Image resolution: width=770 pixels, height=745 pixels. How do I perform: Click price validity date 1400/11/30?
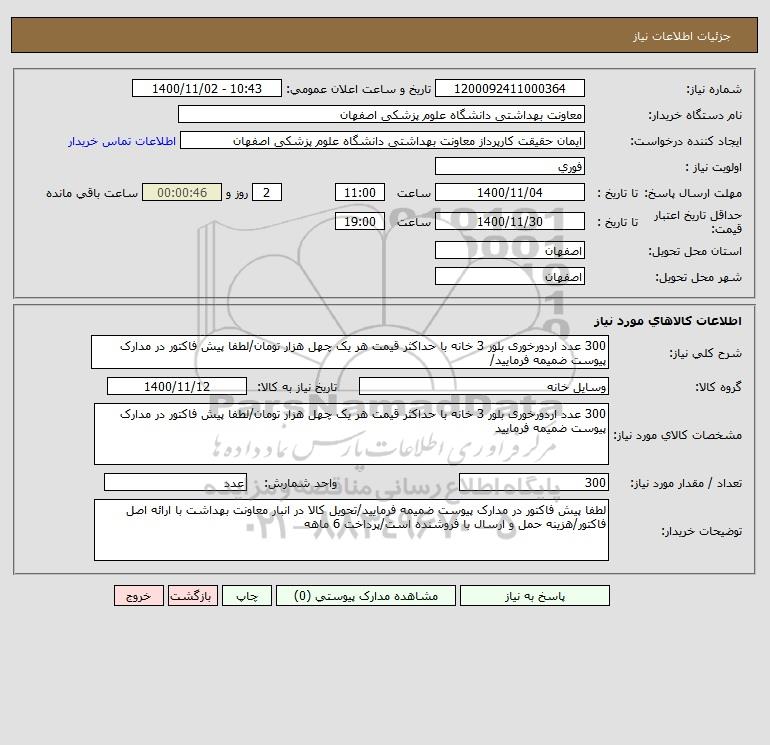coord(510,221)
